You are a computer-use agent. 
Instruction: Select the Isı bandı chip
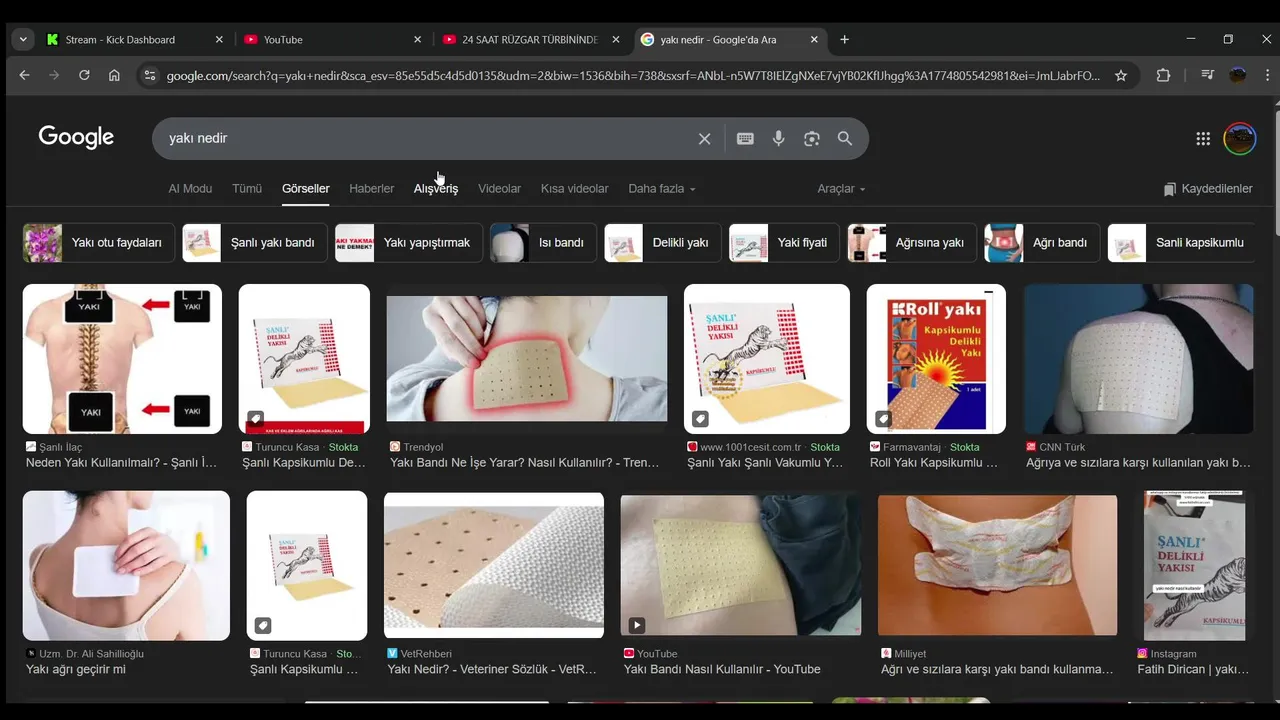543,243
